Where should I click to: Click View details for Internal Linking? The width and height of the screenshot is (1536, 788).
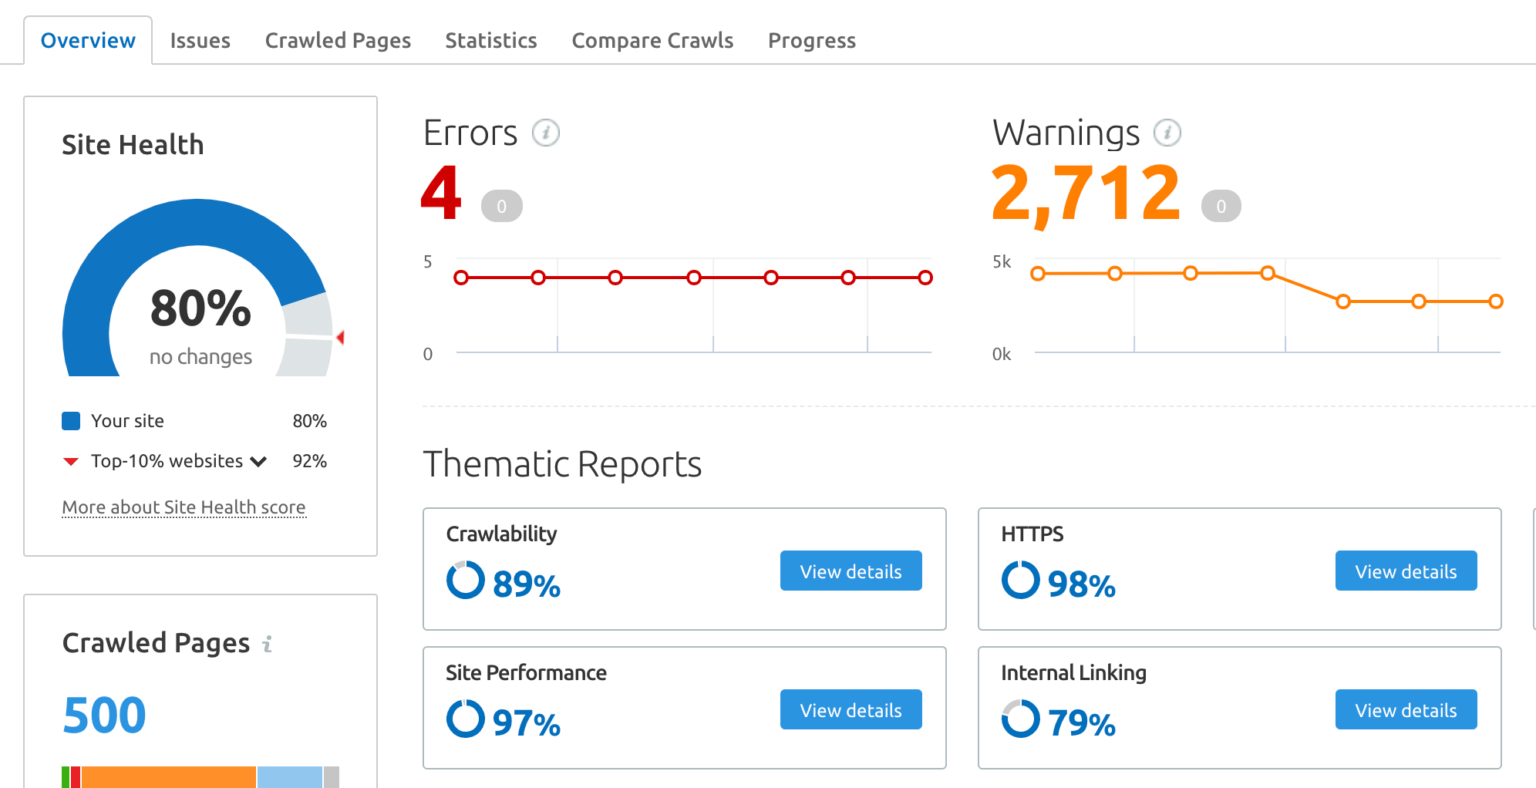(x=1406, y=709)
